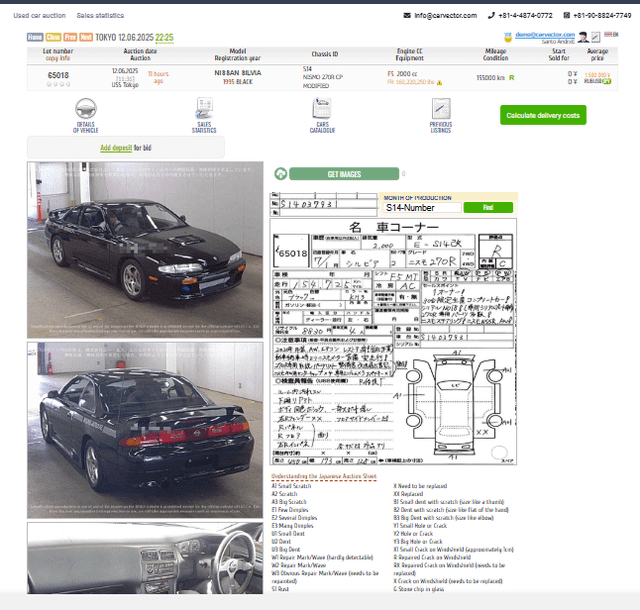
Task: Click the Chassis ID column header
Action: pyautogui.click(x=324, y=54)
